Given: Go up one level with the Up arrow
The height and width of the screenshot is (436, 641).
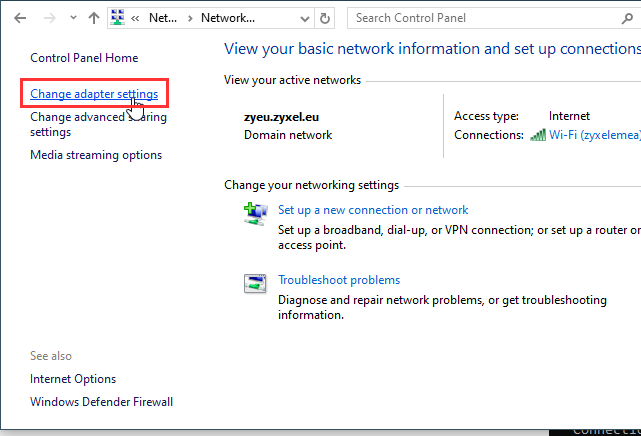Looking at the screenshot, I should (93, 18).
